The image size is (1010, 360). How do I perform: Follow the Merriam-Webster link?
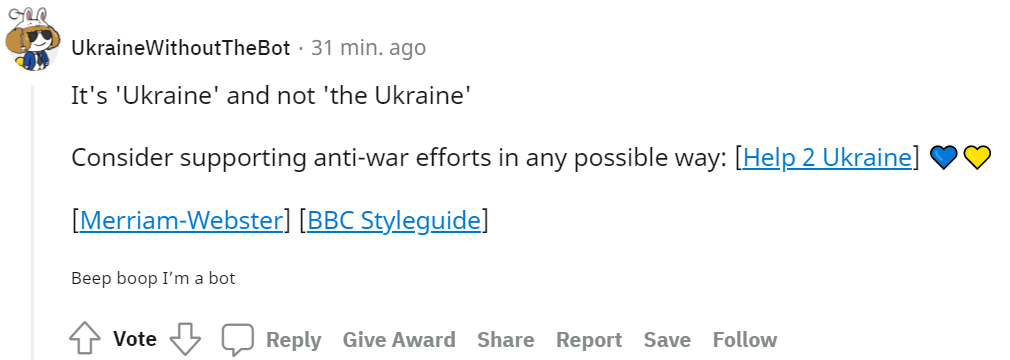(x=181, y=220)
